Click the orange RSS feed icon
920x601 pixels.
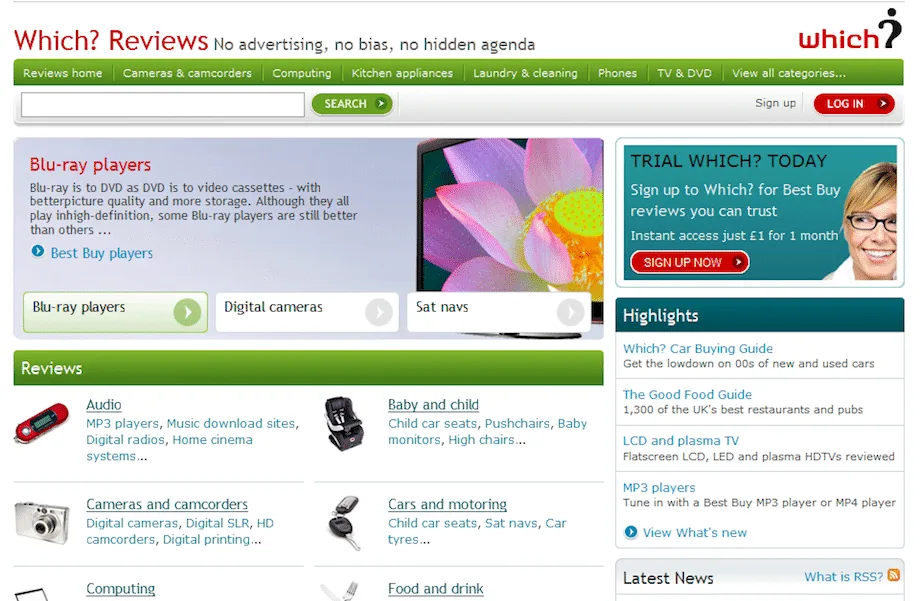pos(894,576)
